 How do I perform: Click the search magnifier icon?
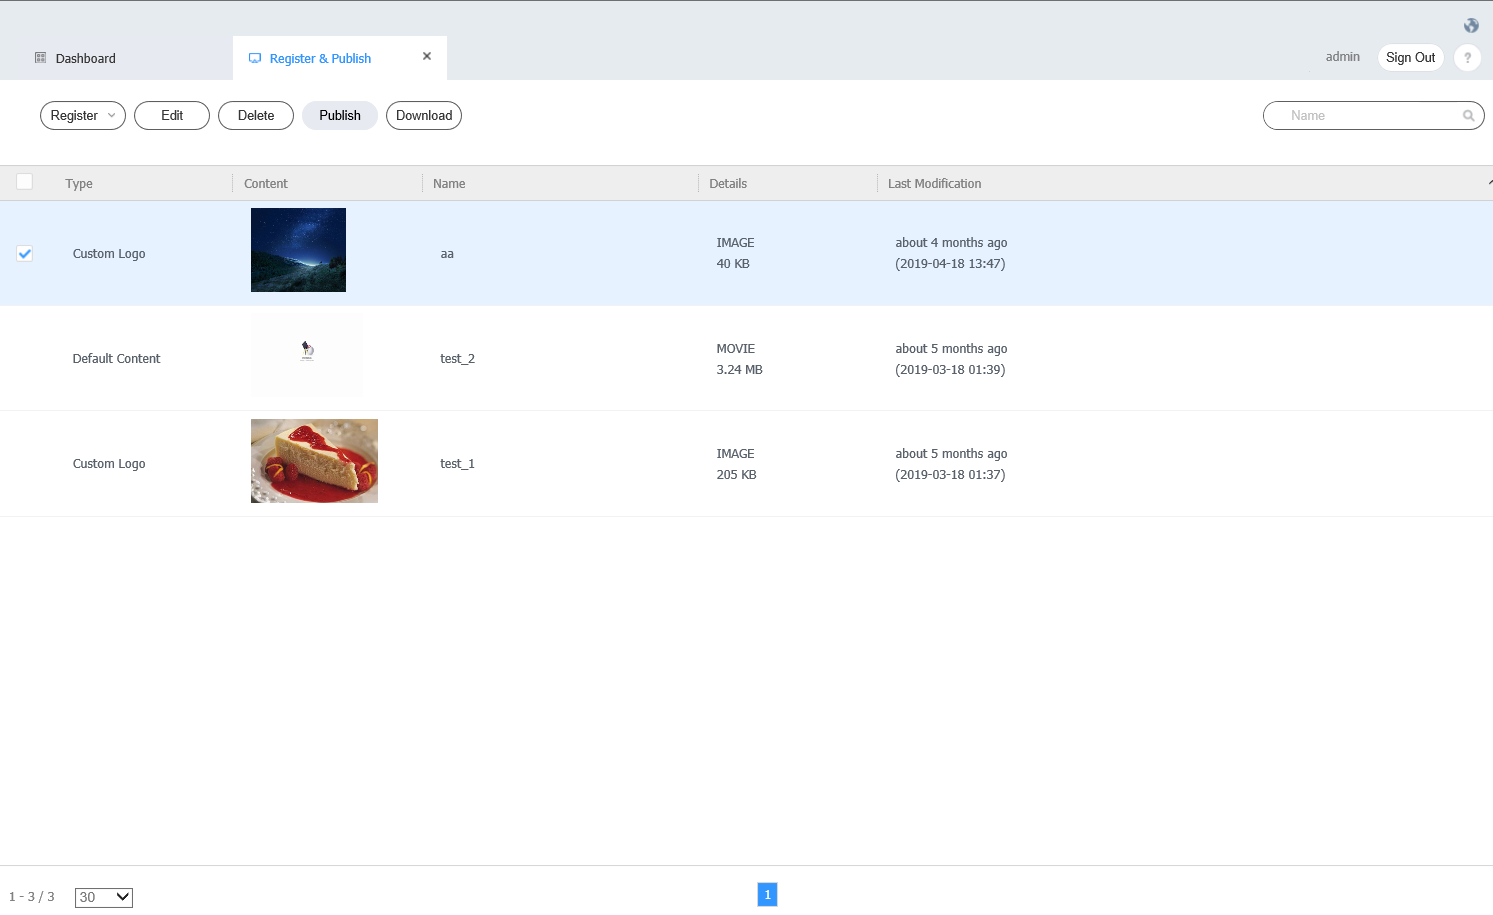(x=1468, y=116)
